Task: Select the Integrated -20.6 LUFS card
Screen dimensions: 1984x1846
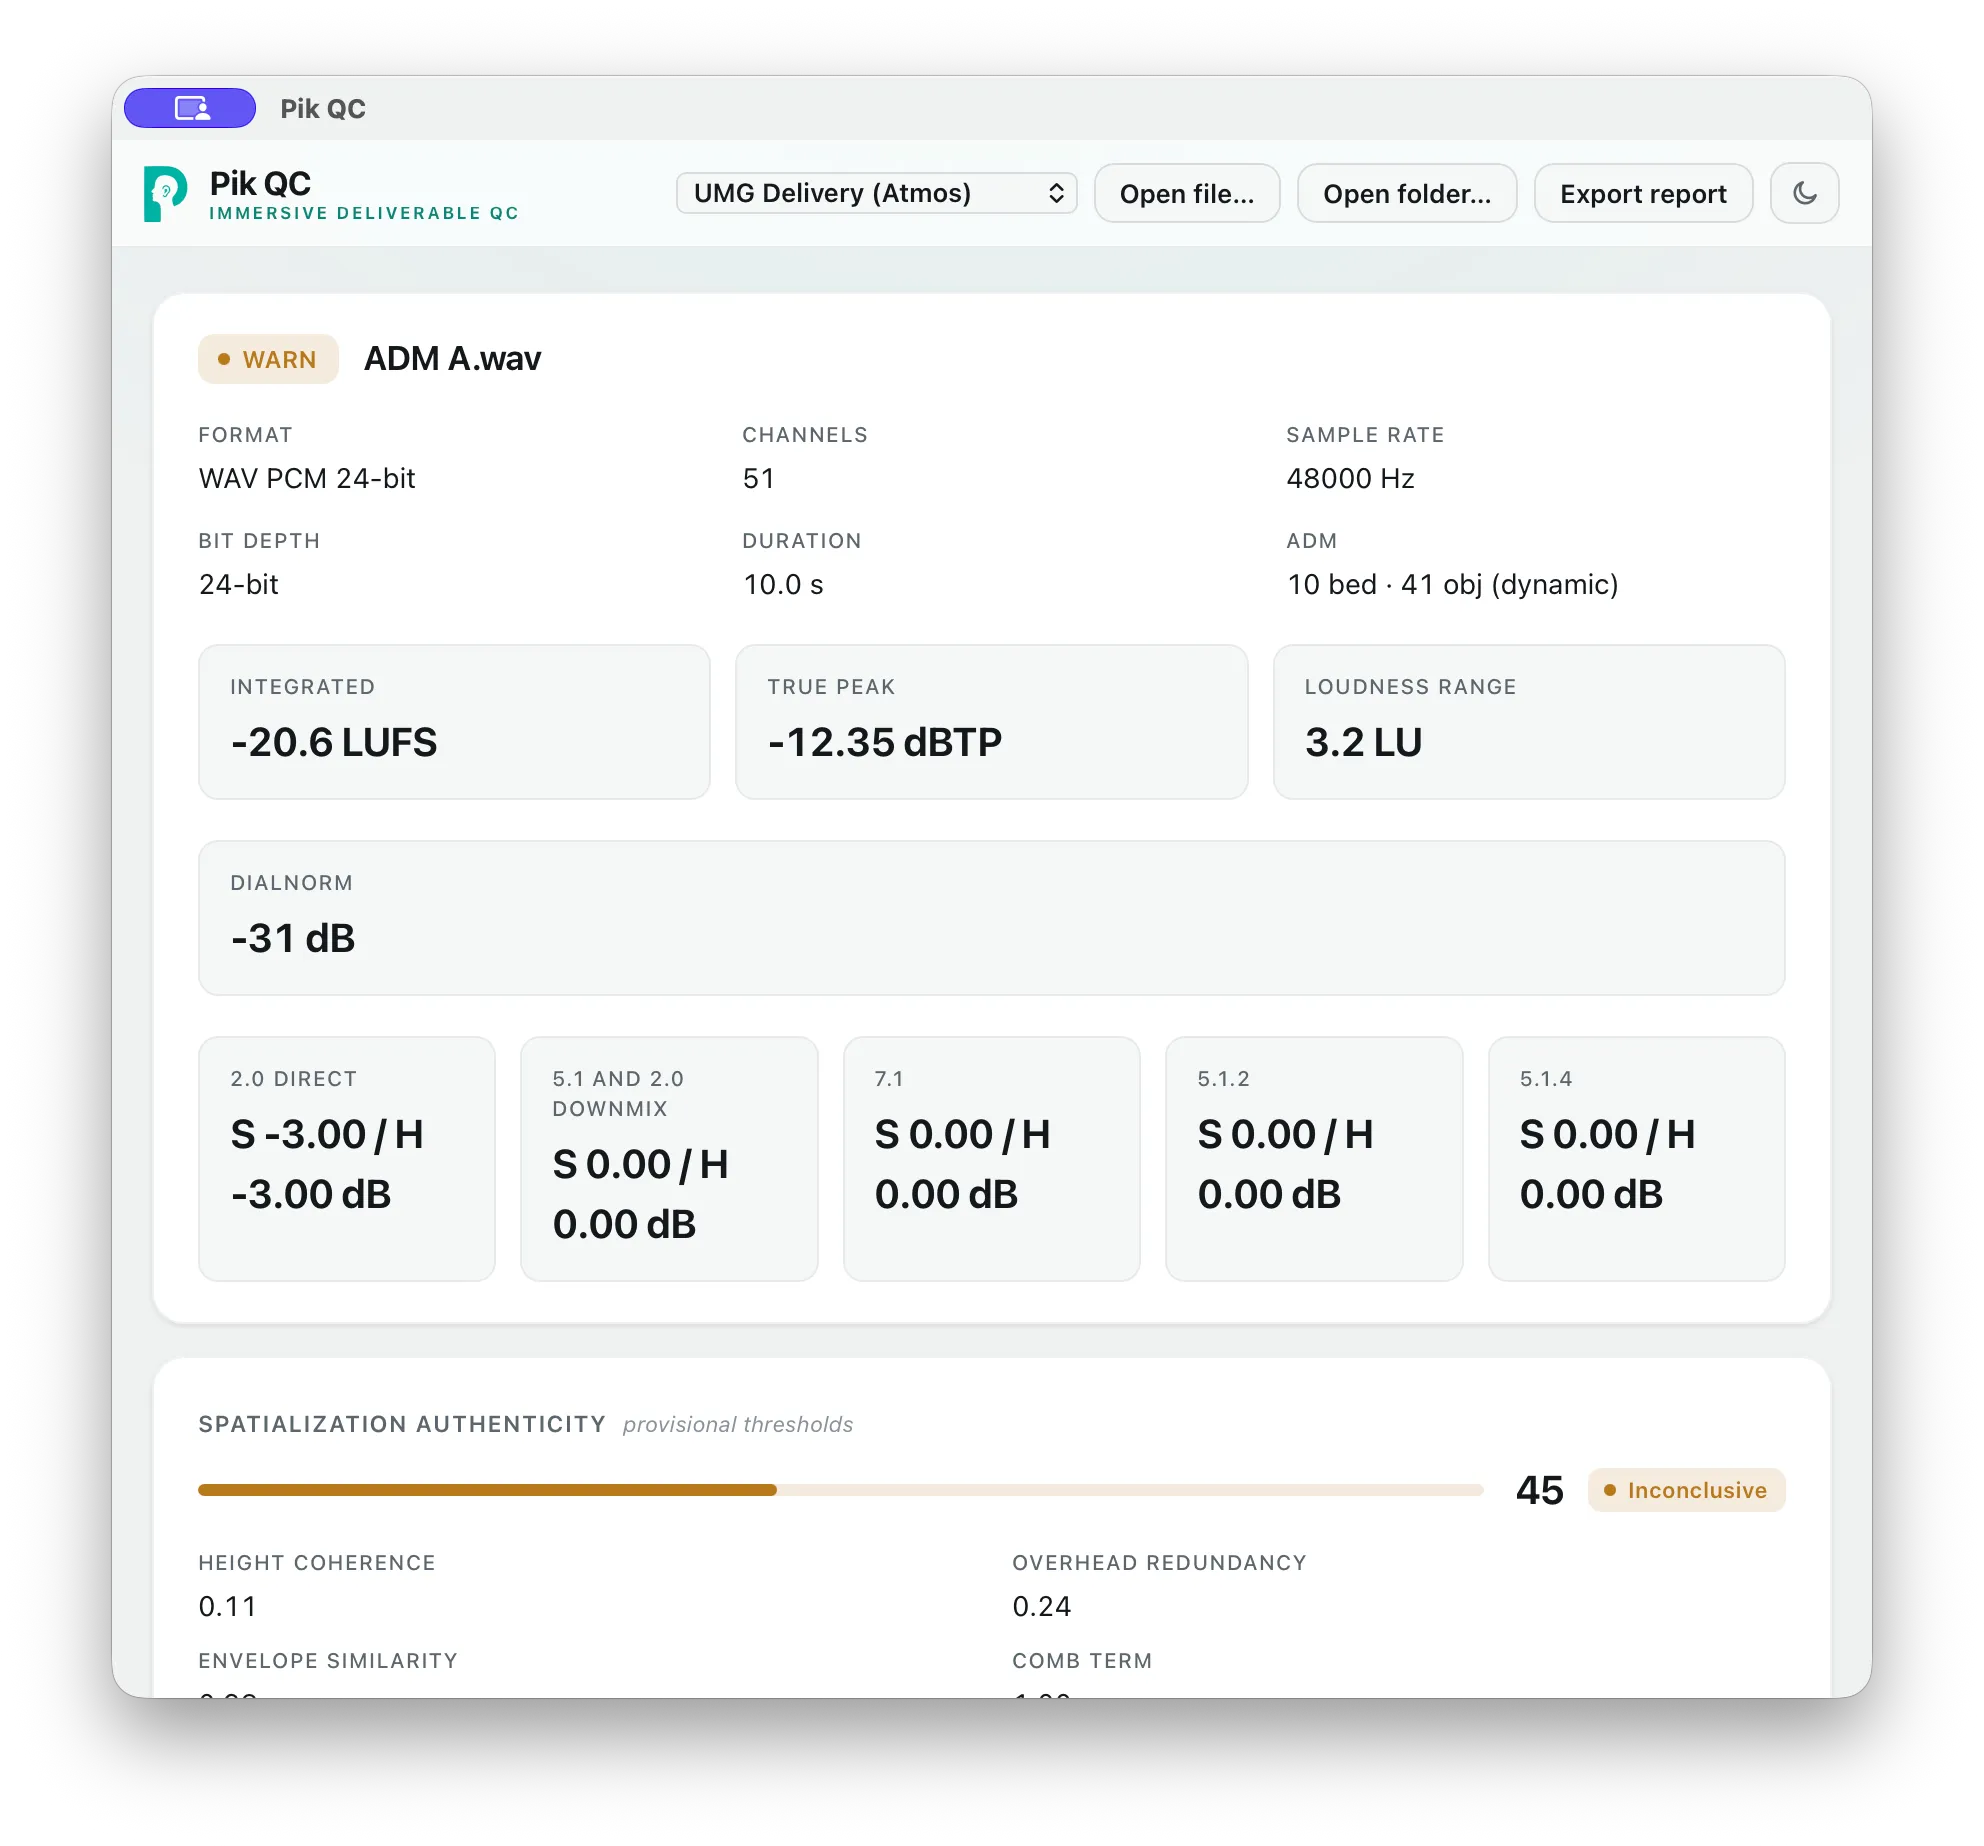Action: [x=454, y=722]
